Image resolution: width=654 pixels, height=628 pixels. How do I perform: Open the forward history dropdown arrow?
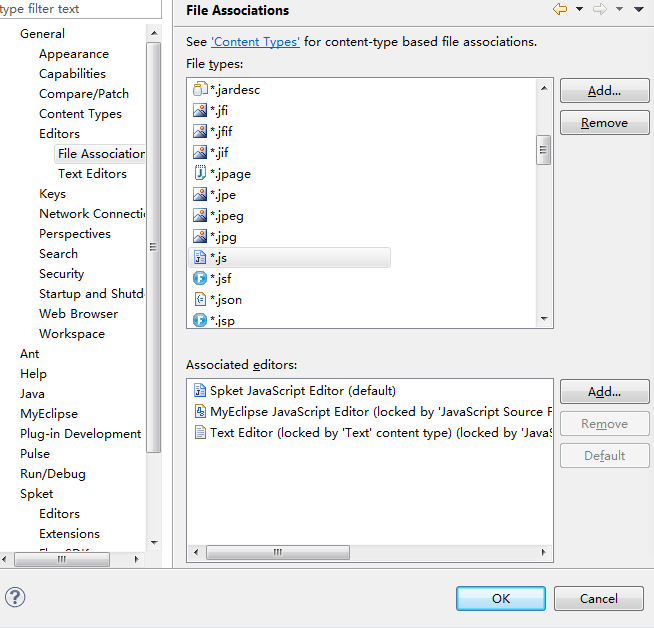(619, 9)
